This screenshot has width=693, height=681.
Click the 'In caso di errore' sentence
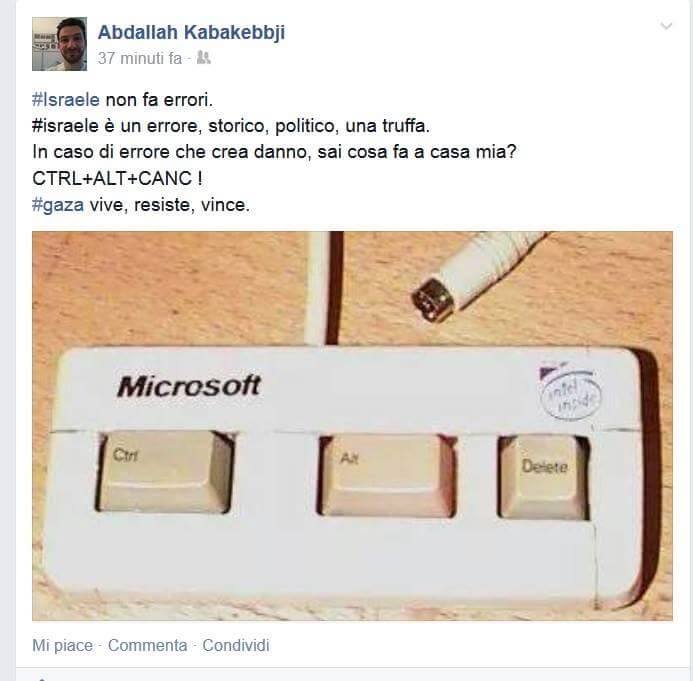coord(274,152)
